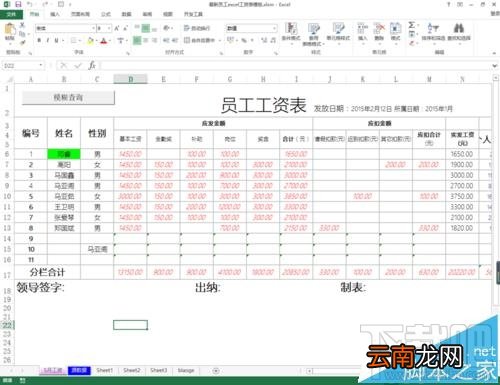Viewport: 500px width, 385px height.
Task: Click the Save icon in quick access toolbar
Action: [x=18, y=4]
